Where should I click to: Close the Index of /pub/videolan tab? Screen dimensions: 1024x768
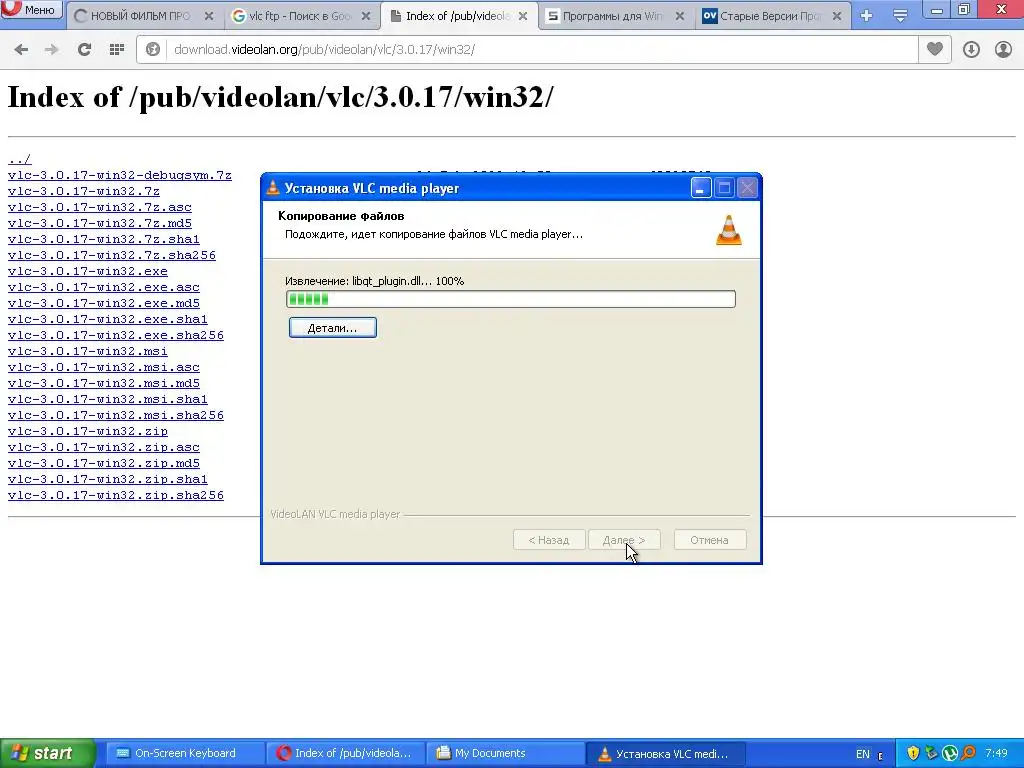[x=523, y=16]
